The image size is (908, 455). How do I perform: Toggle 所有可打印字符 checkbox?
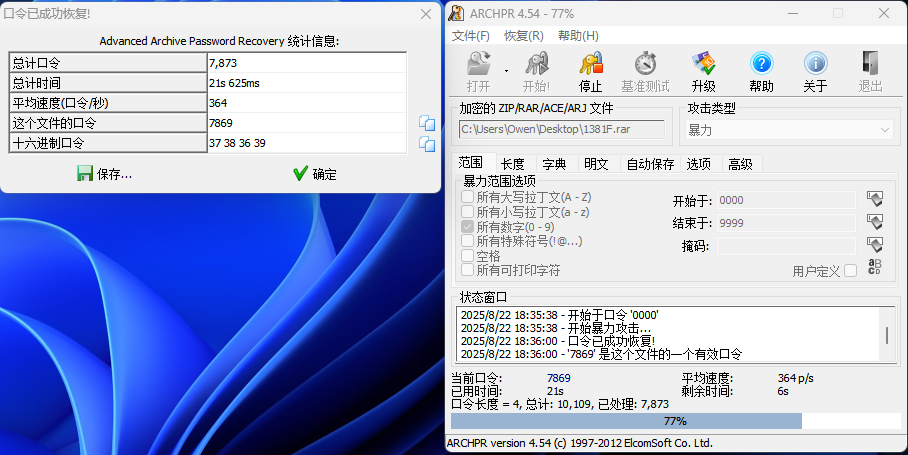pos(467,270)
